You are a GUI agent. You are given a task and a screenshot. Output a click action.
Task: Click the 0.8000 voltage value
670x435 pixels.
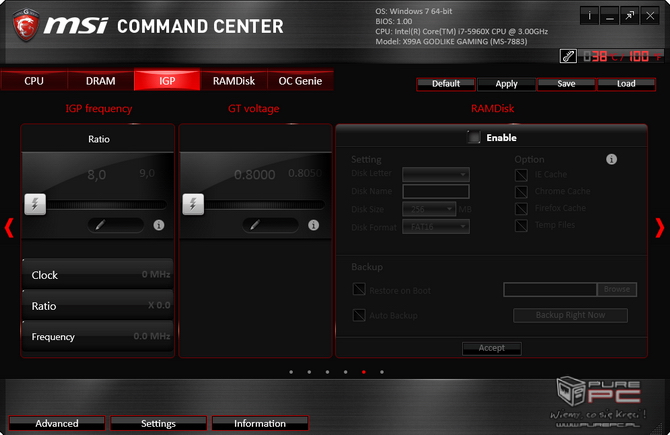(x=255, y=174)
